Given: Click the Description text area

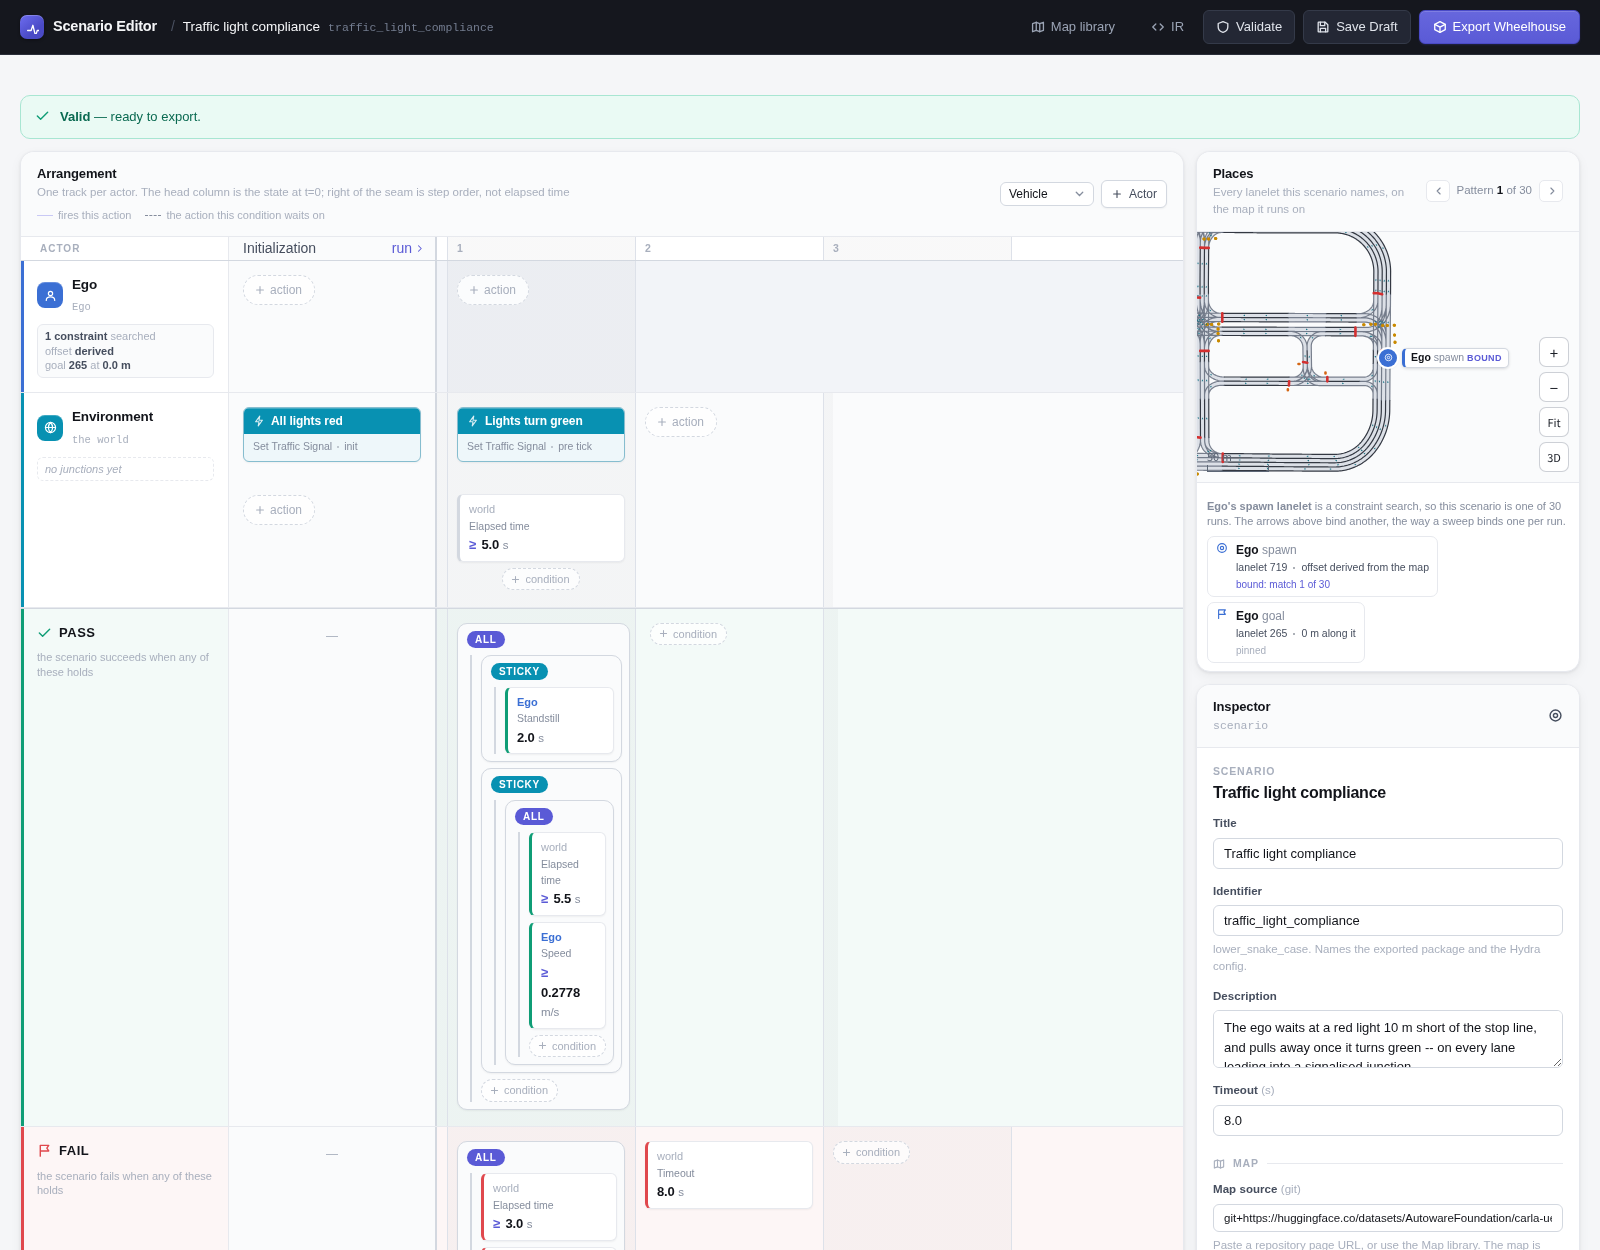Looking at the screenshot, I should click(x=1387, y=1039).
